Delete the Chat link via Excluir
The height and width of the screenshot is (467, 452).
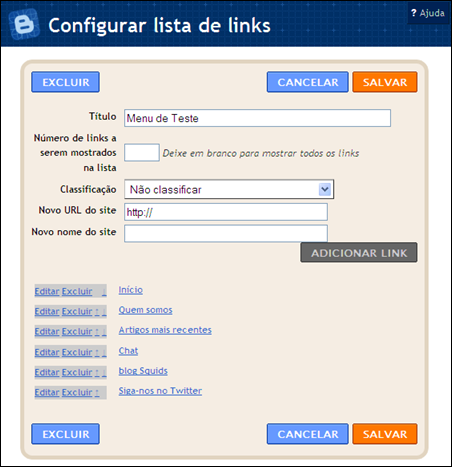[77, 352]
